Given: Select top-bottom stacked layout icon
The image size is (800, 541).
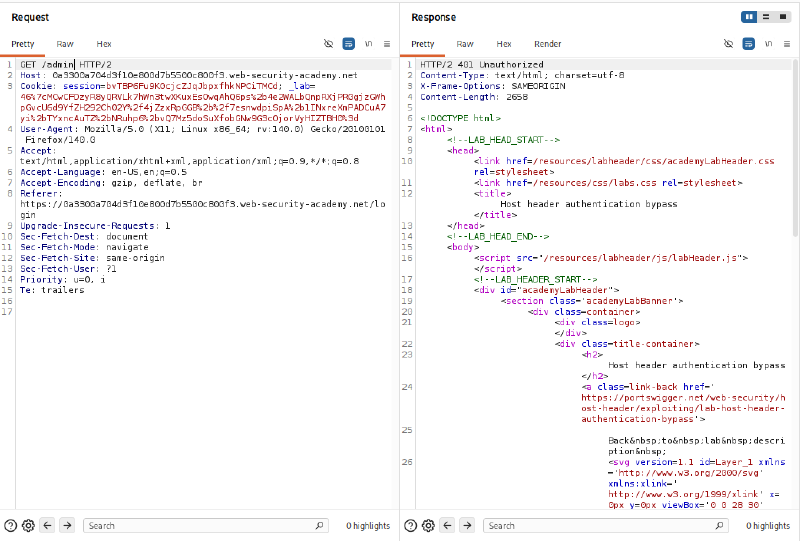Looking at the screenshot, I should (766, 17).
